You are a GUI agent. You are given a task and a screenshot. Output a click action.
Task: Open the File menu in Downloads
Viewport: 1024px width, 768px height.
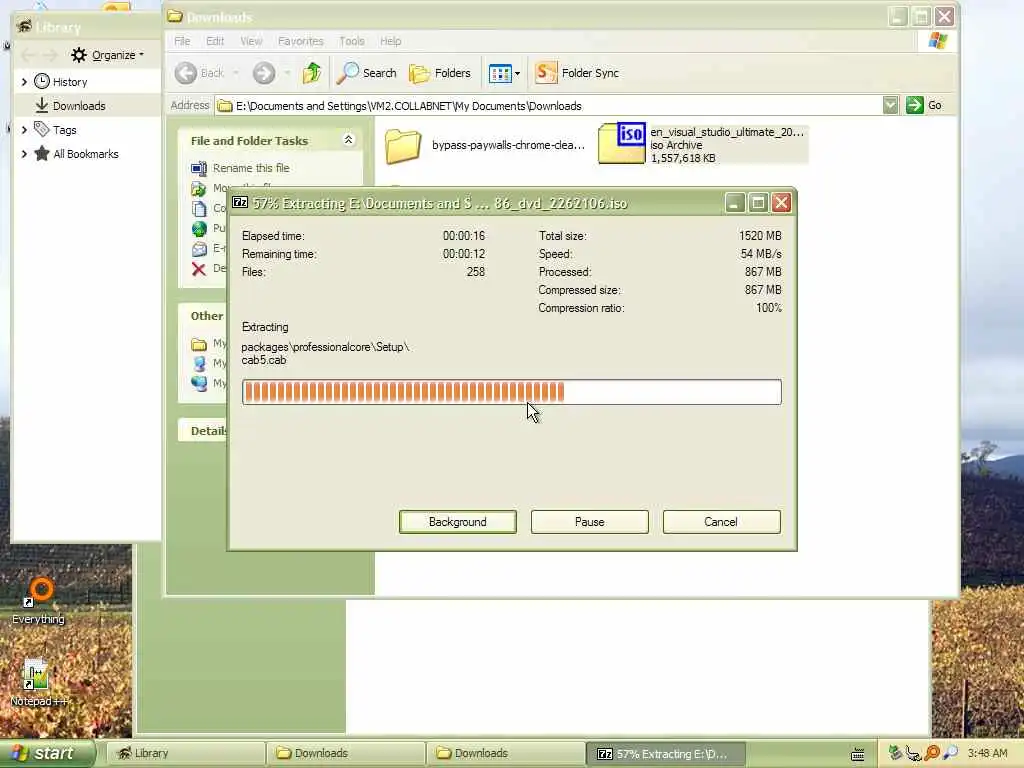click(x=182, y=41)
